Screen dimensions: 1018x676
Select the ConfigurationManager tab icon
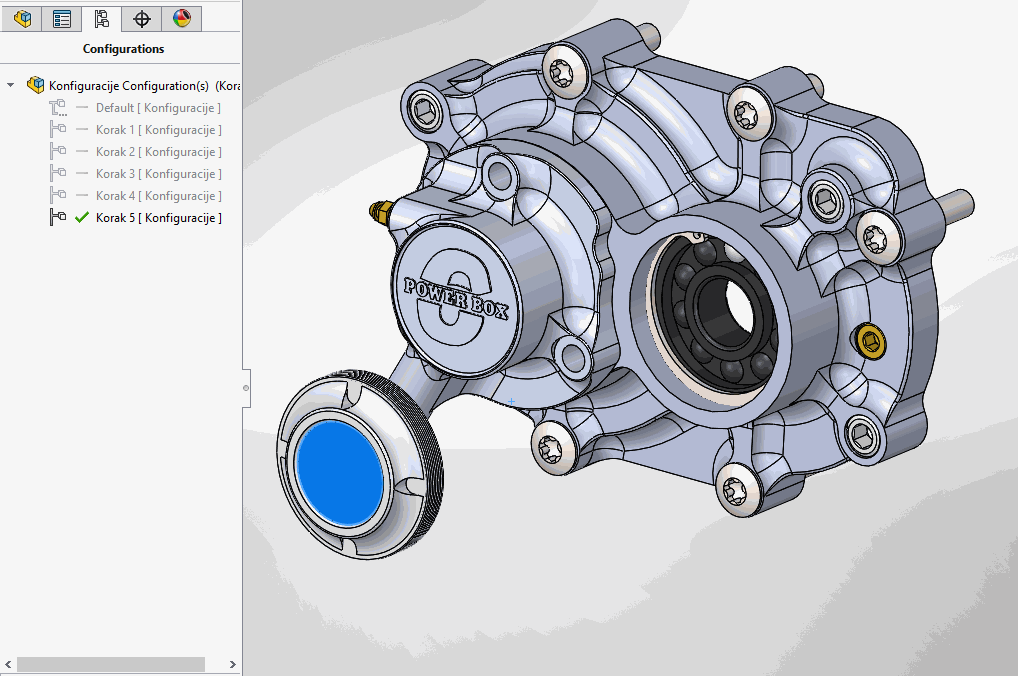(101, 18)
